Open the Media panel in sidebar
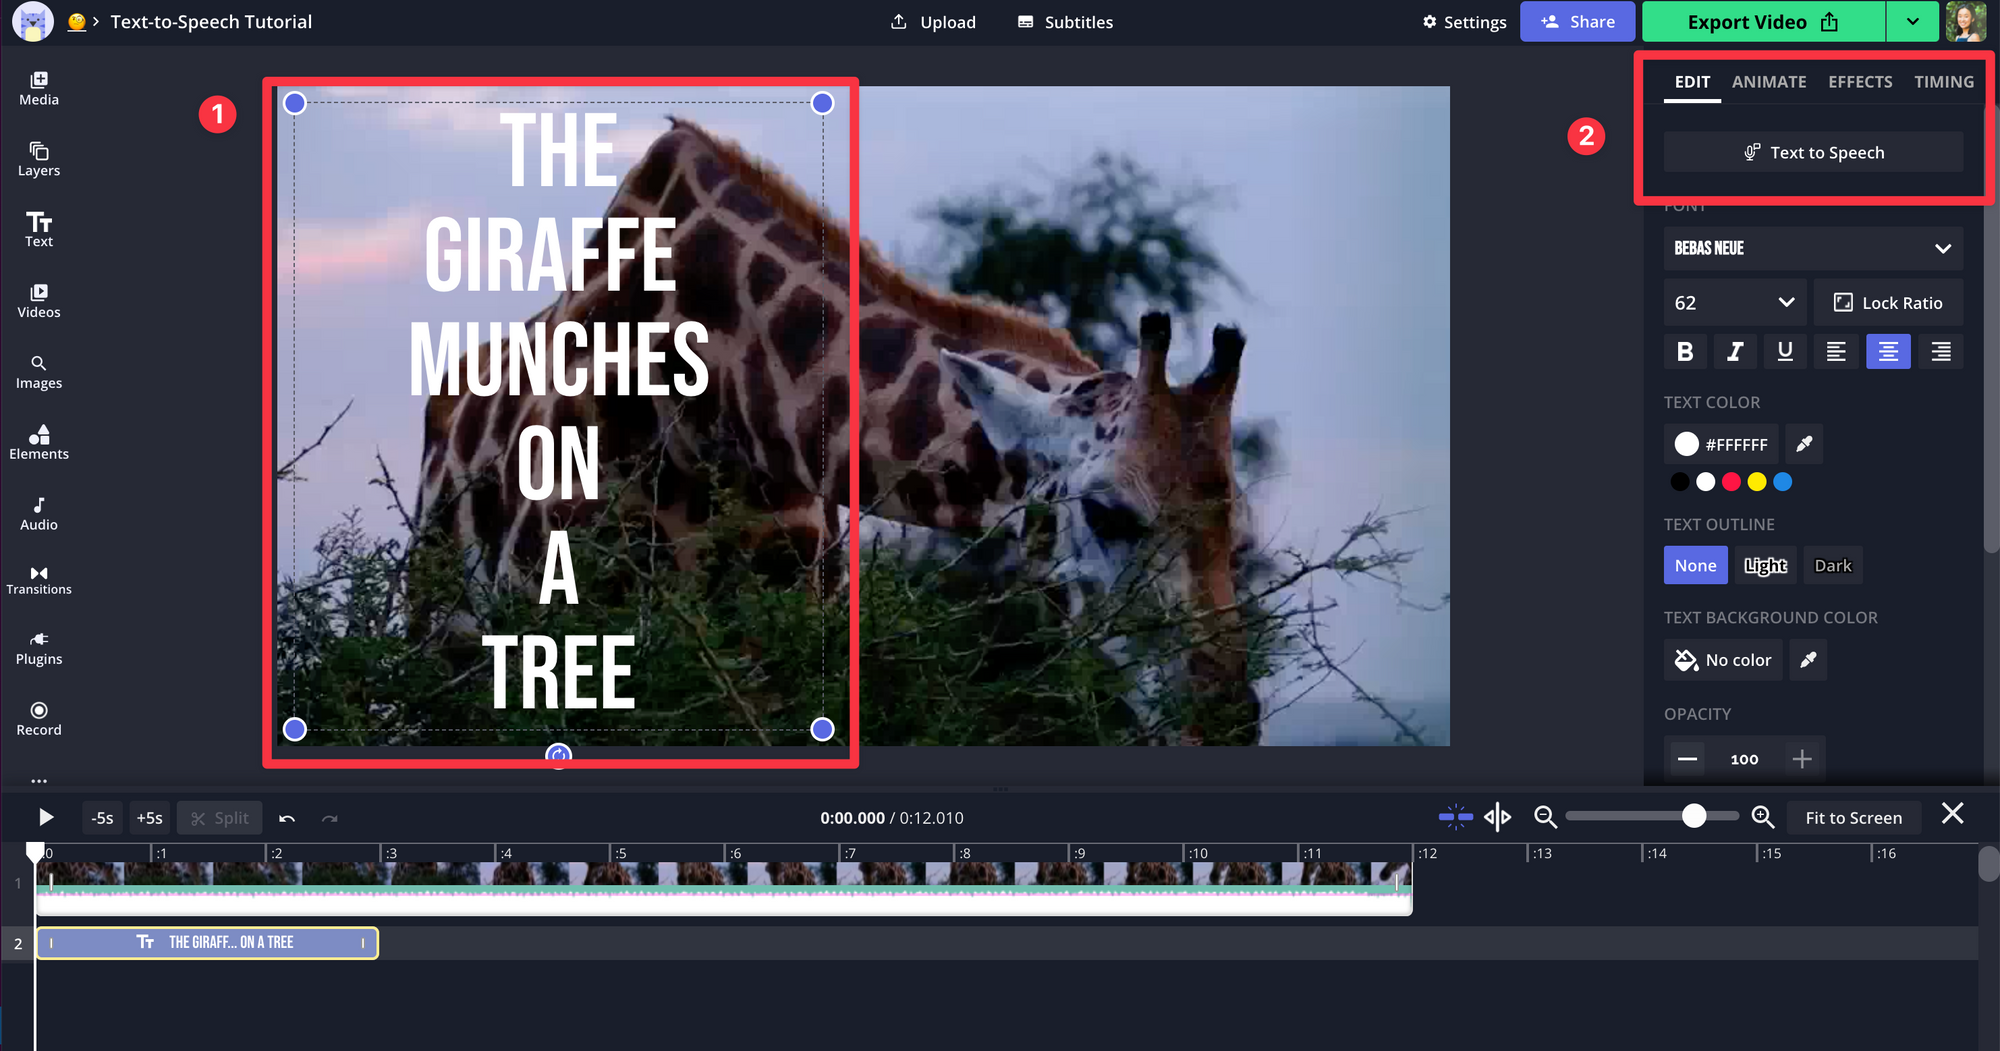The image size is (2000, 1051). (x=39, y=88)
